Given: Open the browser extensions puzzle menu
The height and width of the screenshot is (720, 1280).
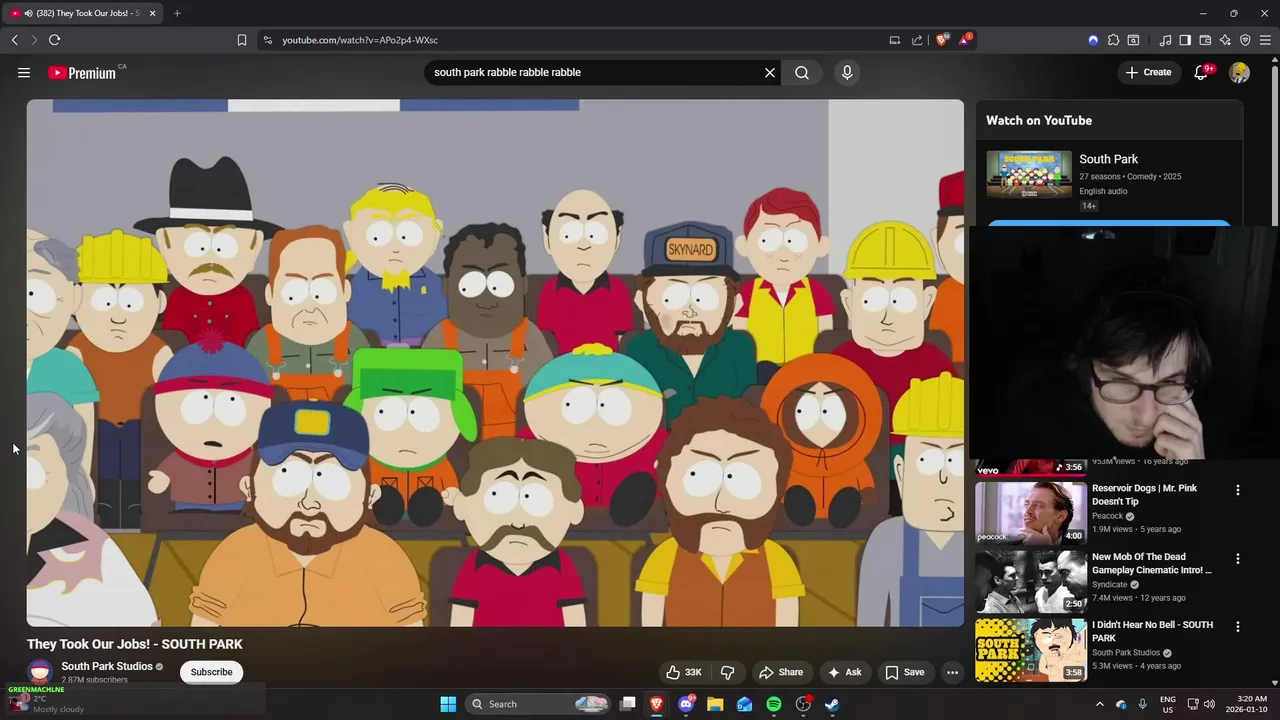Looking at the screenshot, I should coord(1113,40).
